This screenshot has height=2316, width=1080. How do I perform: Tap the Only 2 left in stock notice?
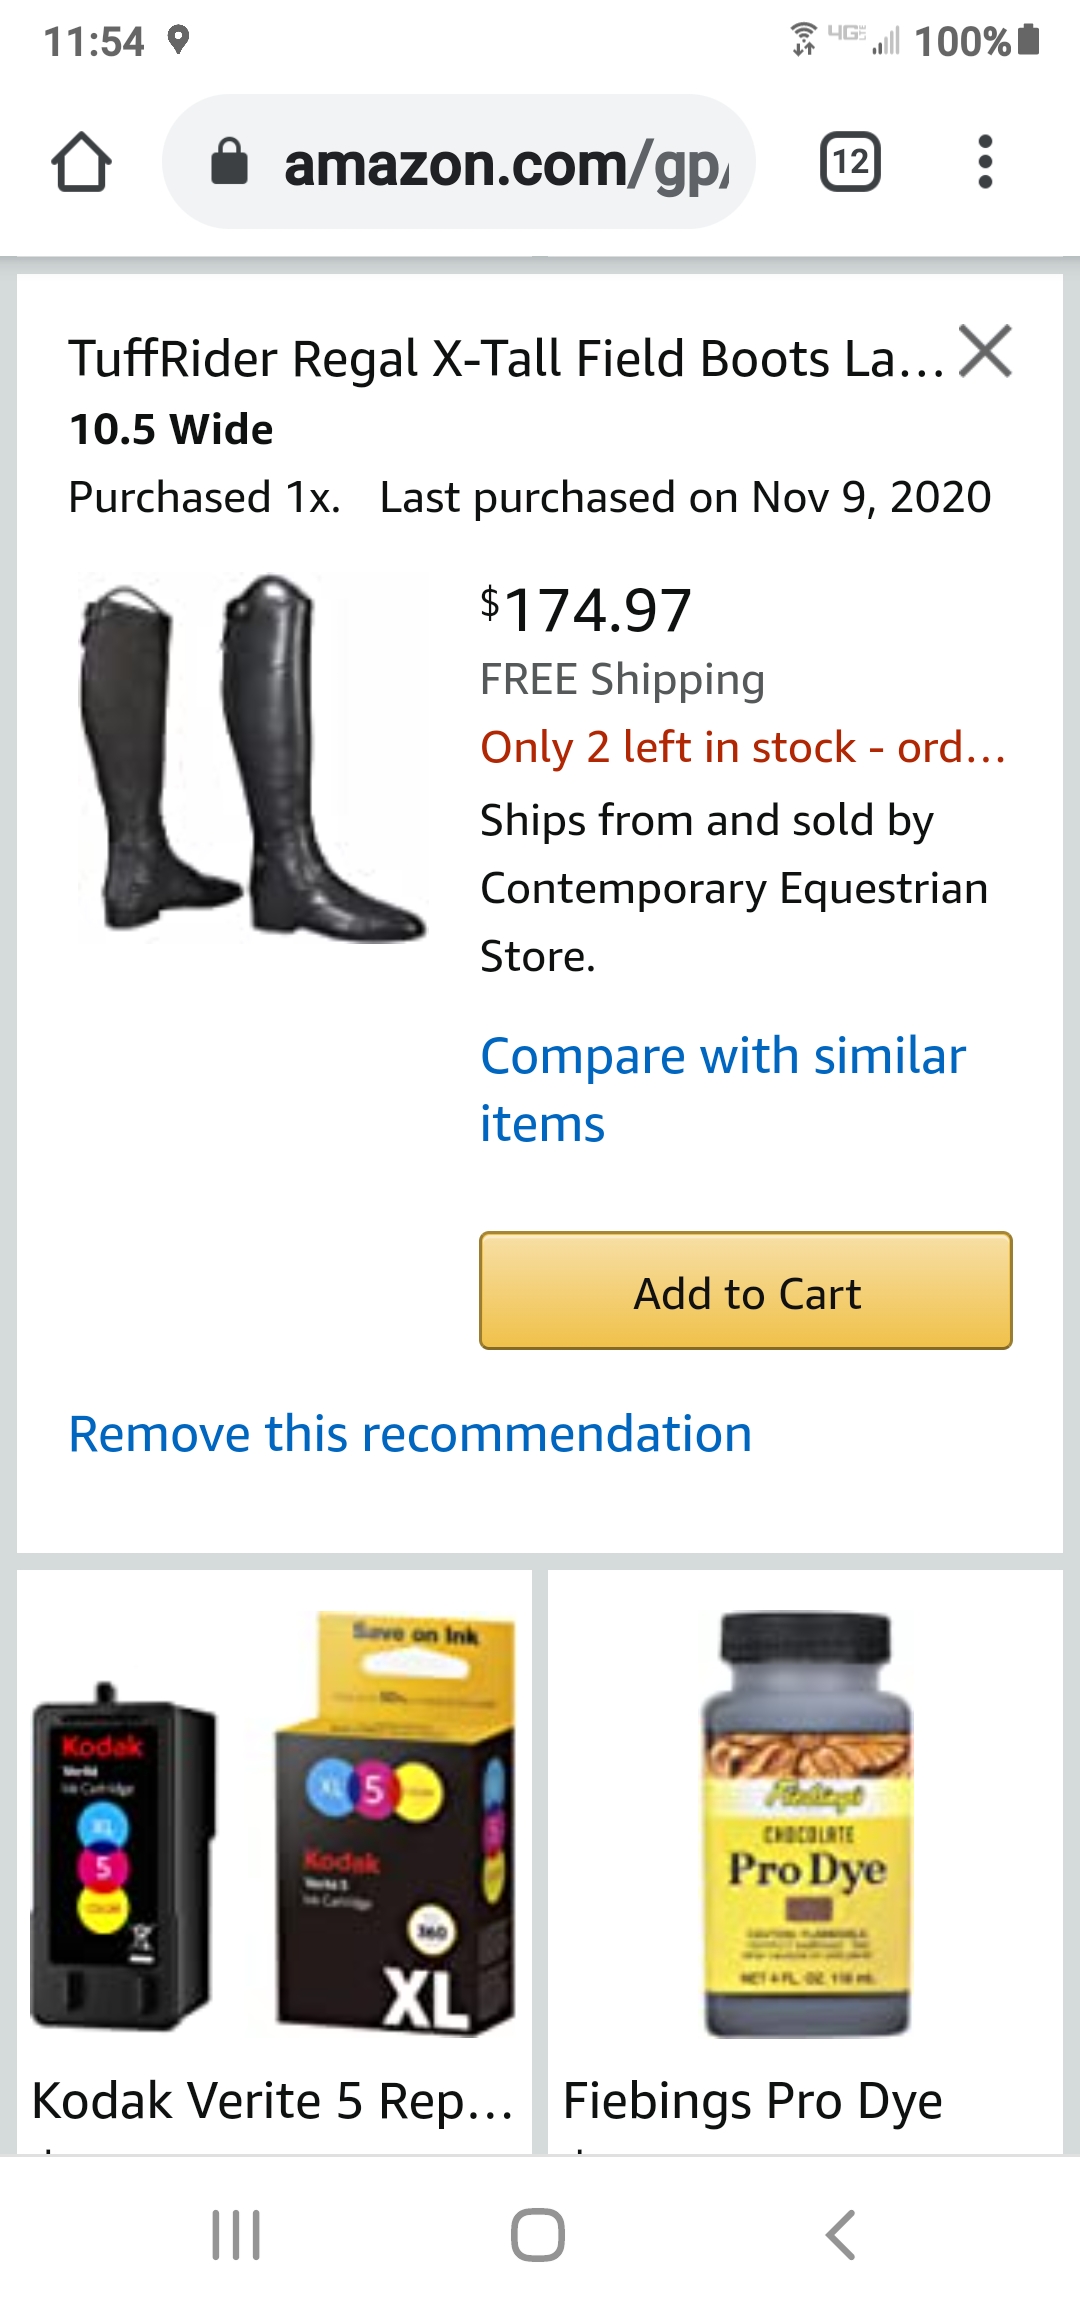click(743, 747)
